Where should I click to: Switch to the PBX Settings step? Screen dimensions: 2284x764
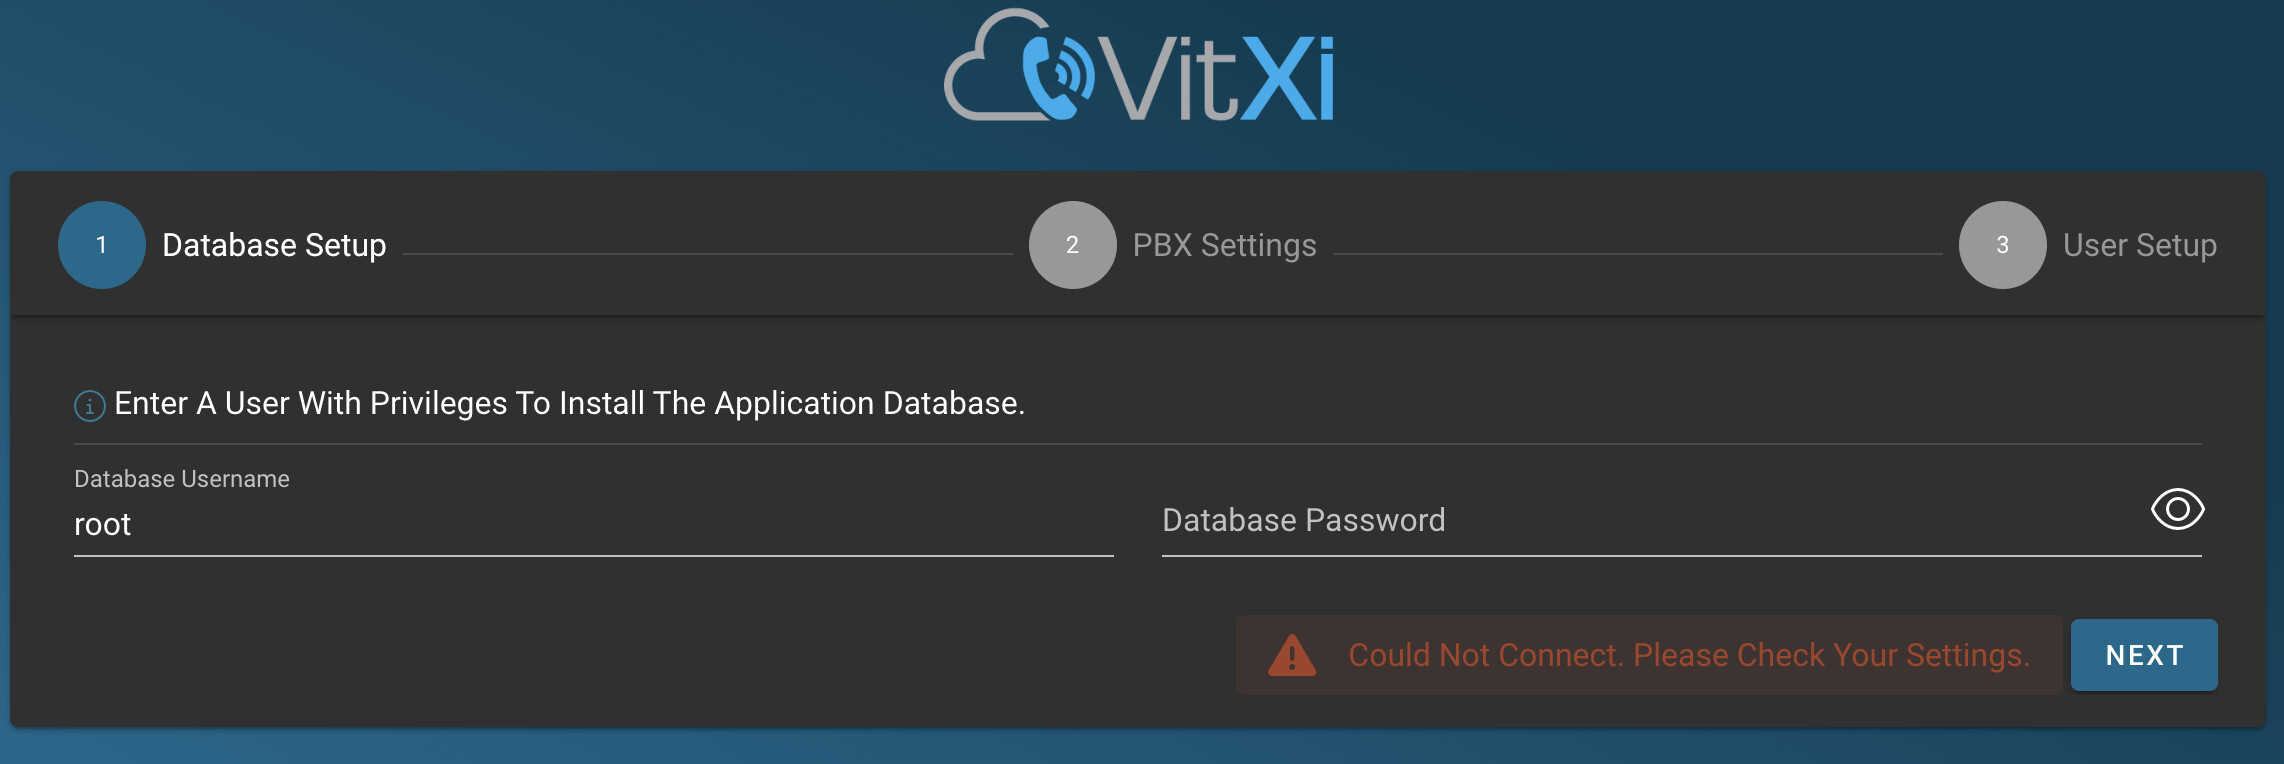[1224, 245]
